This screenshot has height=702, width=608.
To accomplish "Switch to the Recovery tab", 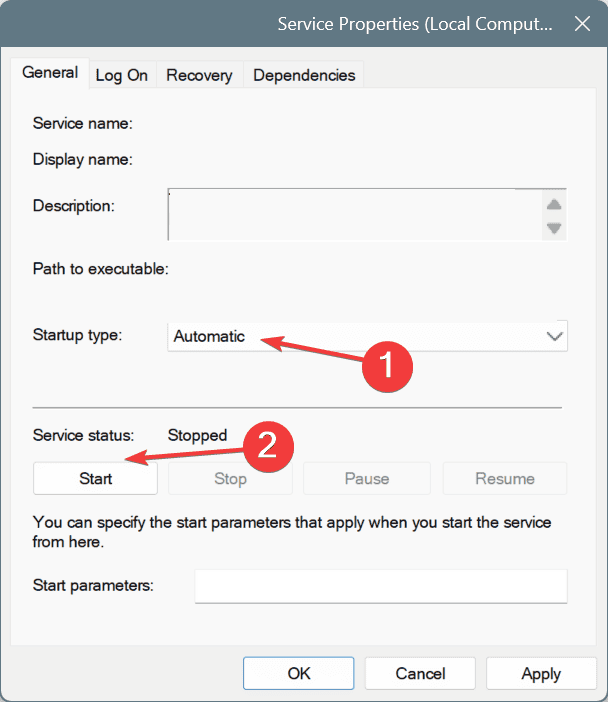I will pyautogui.click(x=199, y=75).
